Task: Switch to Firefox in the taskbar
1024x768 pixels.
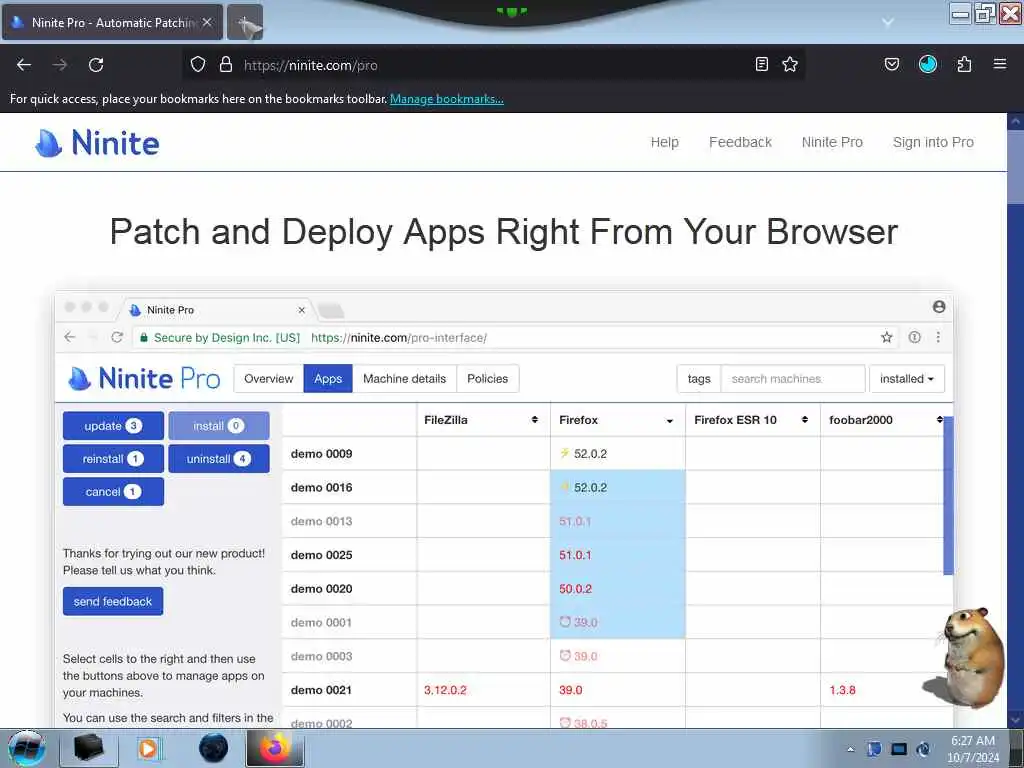Action: click(275, 748)
